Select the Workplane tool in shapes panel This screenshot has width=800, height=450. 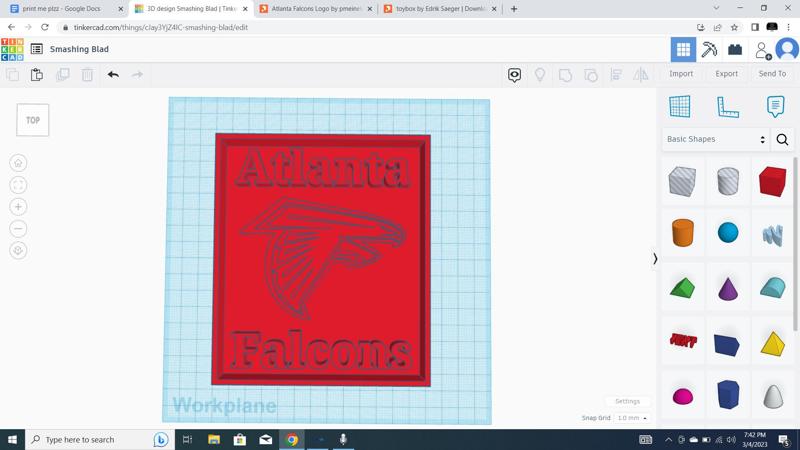click(x=680, y=107)
